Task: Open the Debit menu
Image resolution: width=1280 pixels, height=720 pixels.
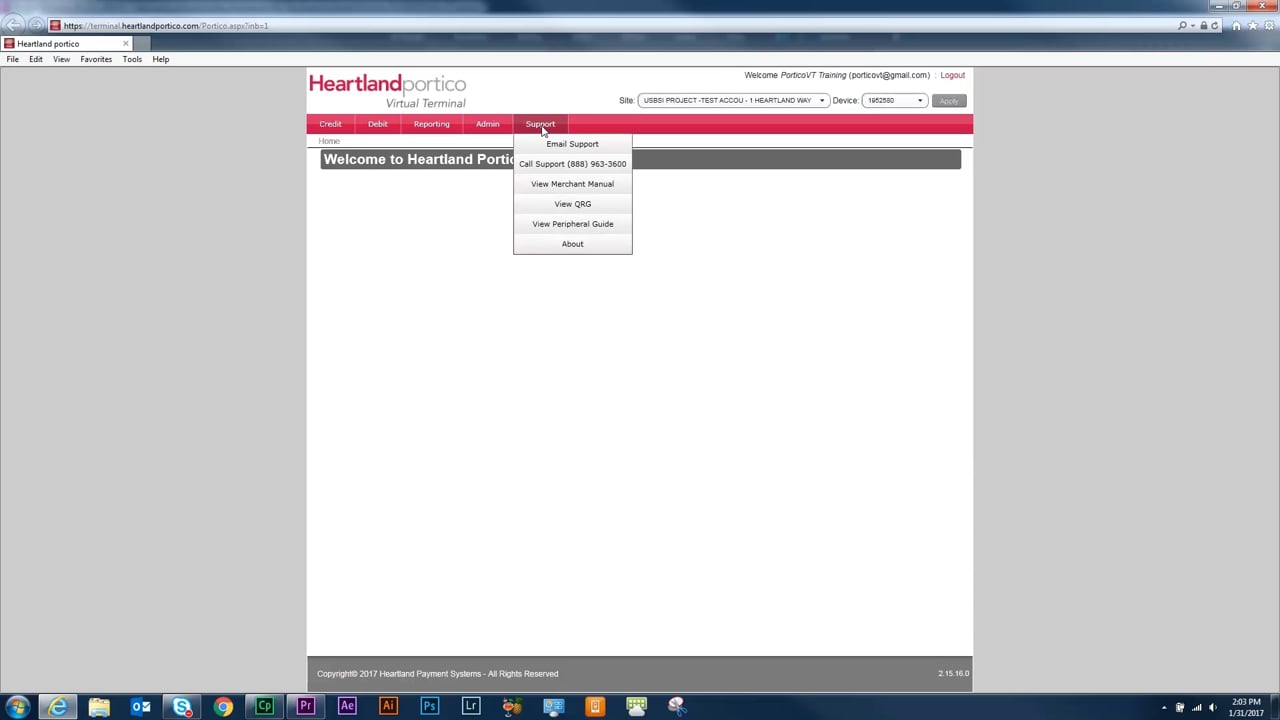Action: (x=377, y=124)
